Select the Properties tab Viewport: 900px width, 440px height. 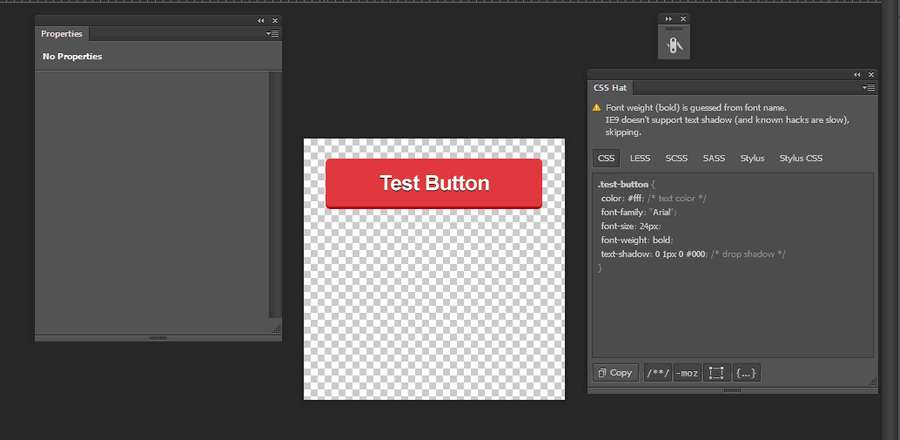click(x=61, y=34)
